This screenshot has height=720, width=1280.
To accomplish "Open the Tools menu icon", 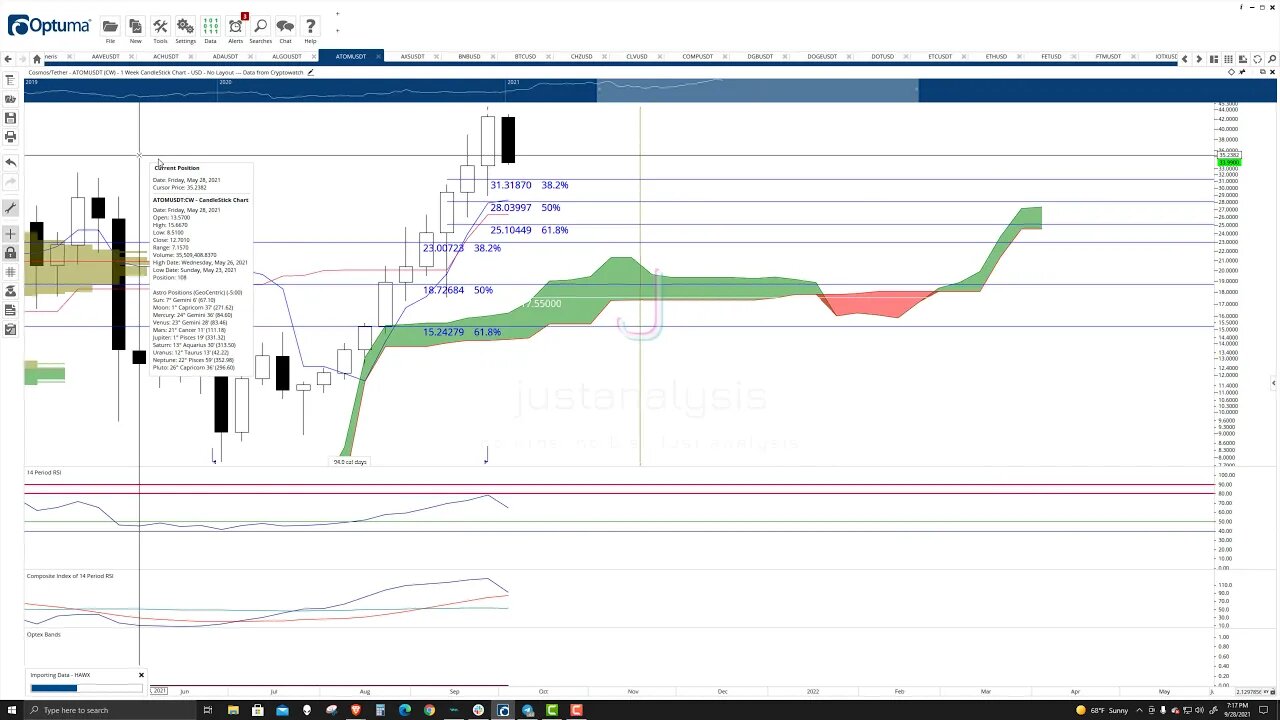I will (x=160, y=27).
